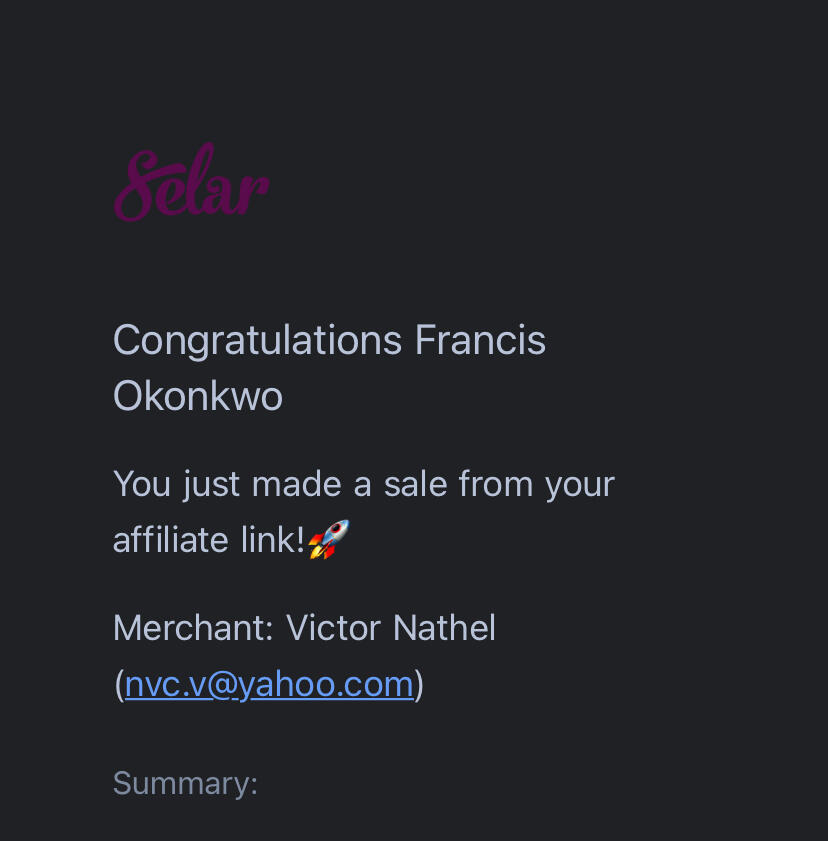Open the nvc.v@yahoo.com email link
The width and height of the screenshot is (828, 841).
pos(269,685)
